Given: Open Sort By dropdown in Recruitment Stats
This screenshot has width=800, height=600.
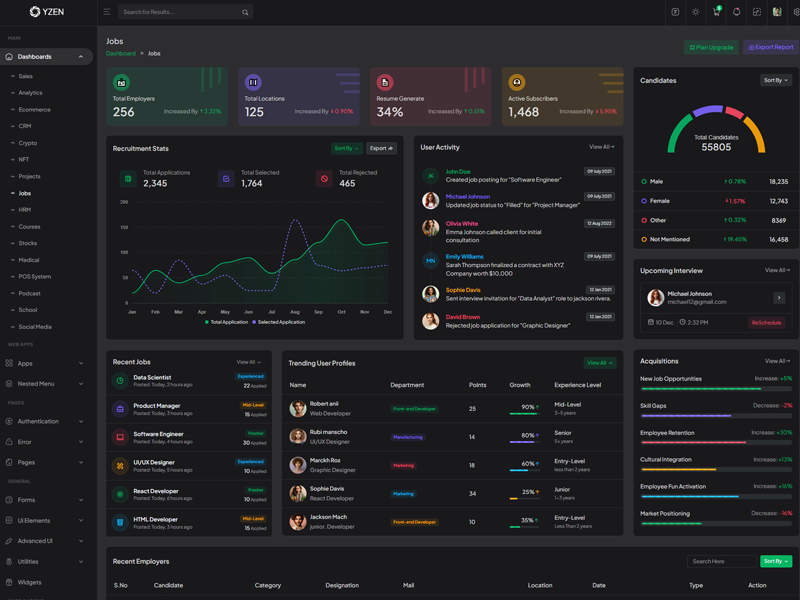Looking at the screenshot, I should tap(347, 148).
